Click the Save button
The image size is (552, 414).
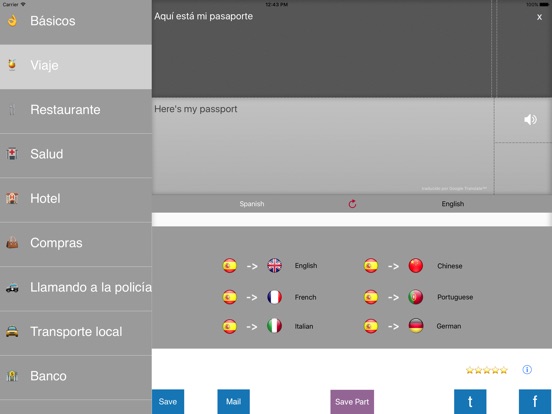pos(168,402)
